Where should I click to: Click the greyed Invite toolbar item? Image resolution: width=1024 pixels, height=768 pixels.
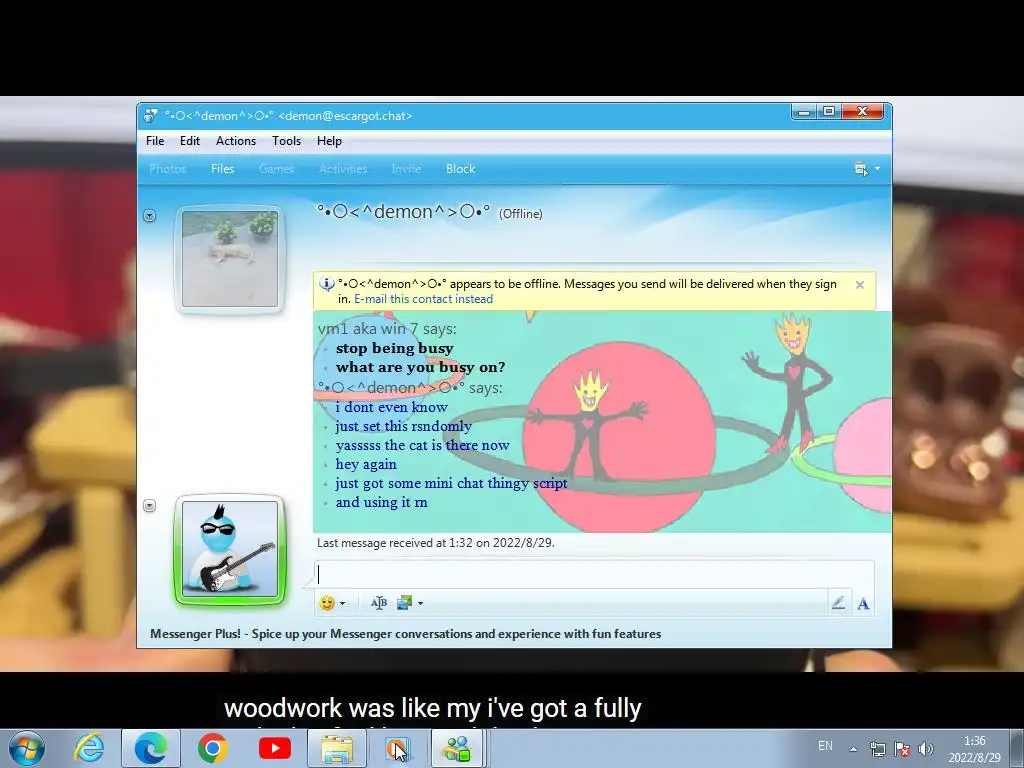tap(406, 169)
